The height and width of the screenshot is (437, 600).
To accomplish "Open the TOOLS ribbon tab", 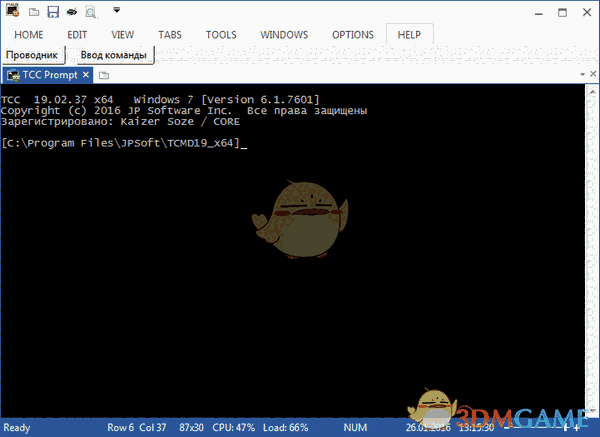I will 221,35.
